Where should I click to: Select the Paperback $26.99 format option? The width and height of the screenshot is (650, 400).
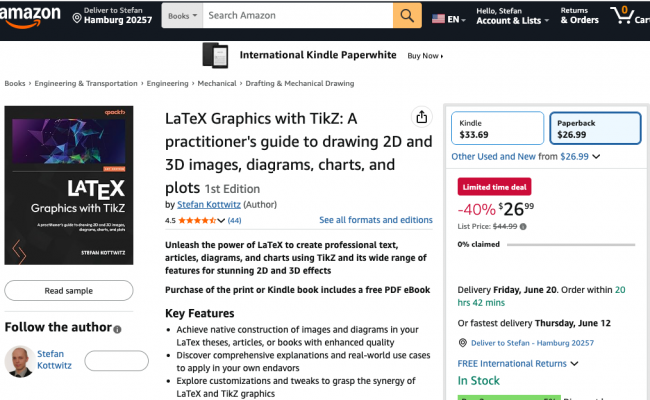(x=594, y=128)
